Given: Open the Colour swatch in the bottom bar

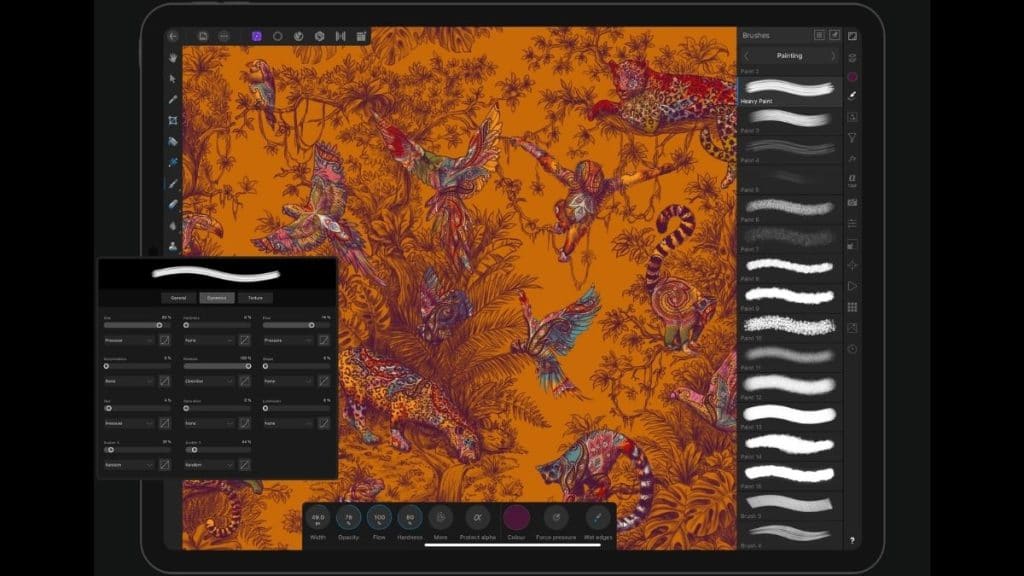Looking at the screenshot, I should pyautogui.click(x=516, y=518).
